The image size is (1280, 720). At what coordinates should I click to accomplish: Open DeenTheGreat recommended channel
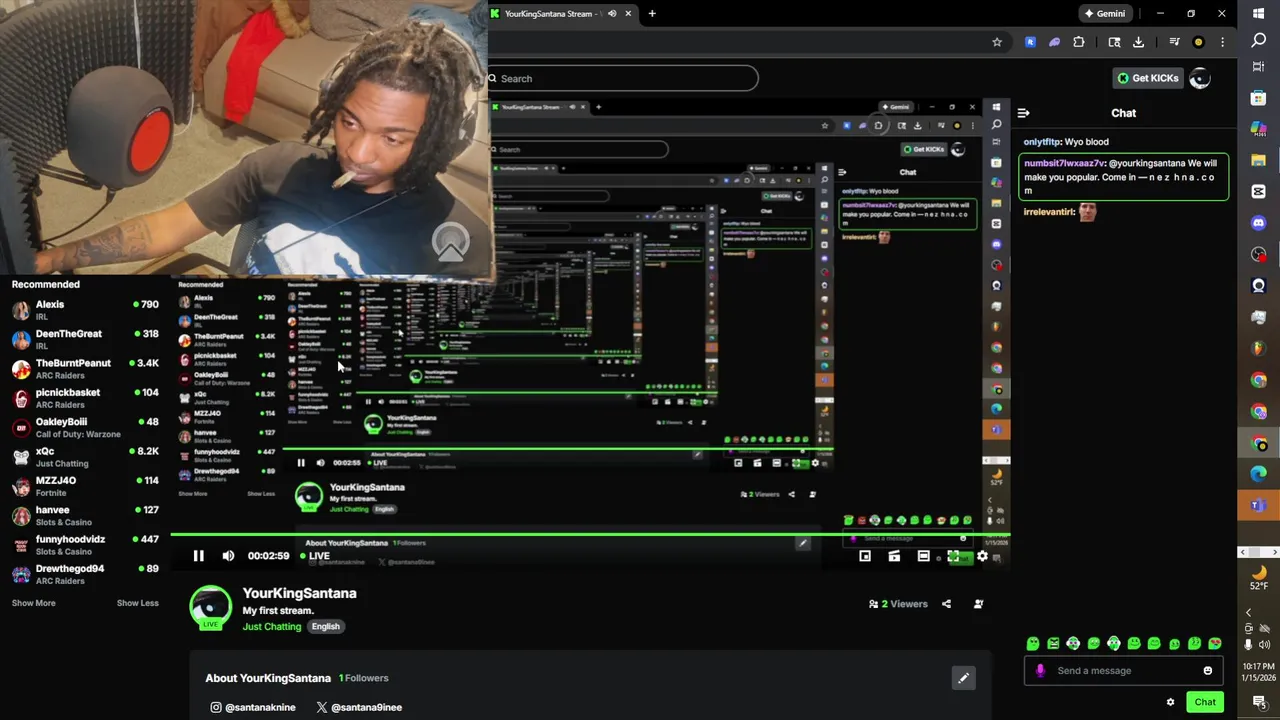coord(85,339)
